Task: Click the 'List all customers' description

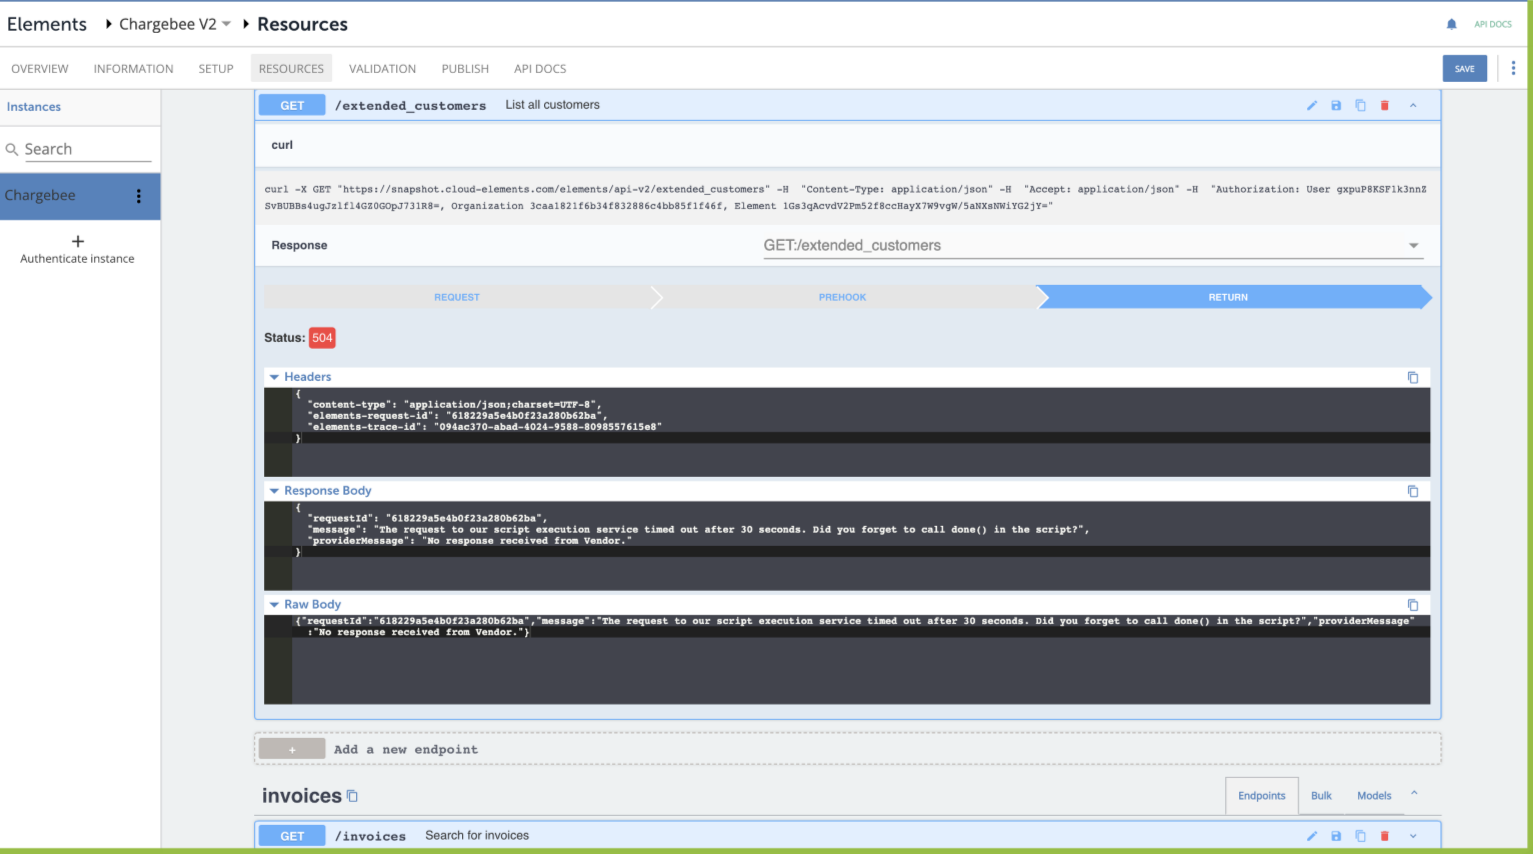Action: point(553,105)
